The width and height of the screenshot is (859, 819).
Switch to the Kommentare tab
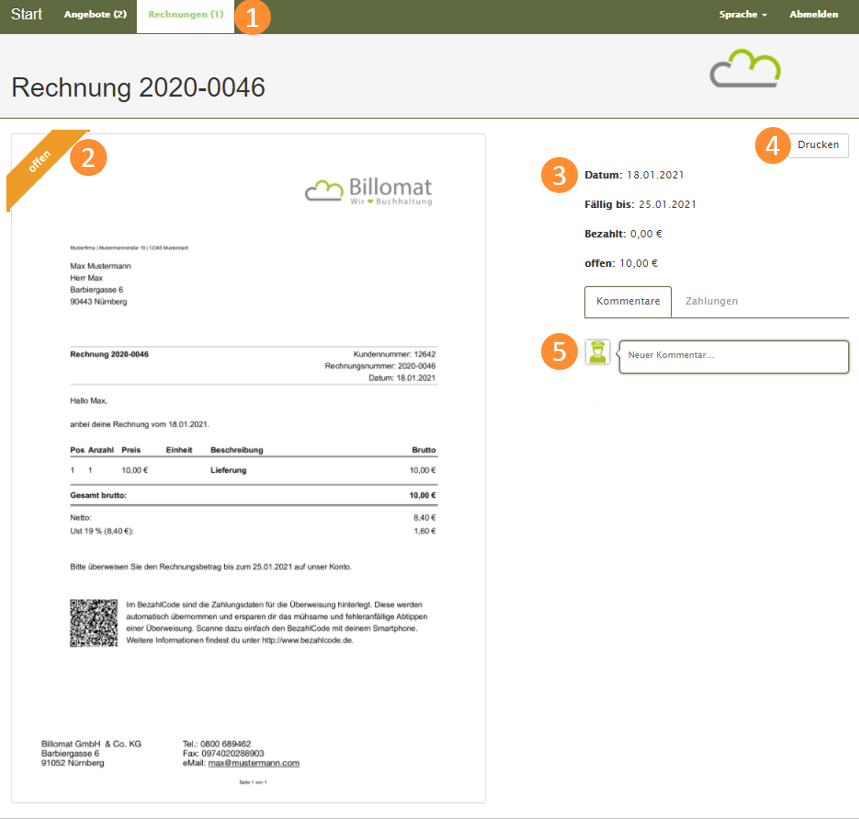pyautogui.click(x=628, y=301)
